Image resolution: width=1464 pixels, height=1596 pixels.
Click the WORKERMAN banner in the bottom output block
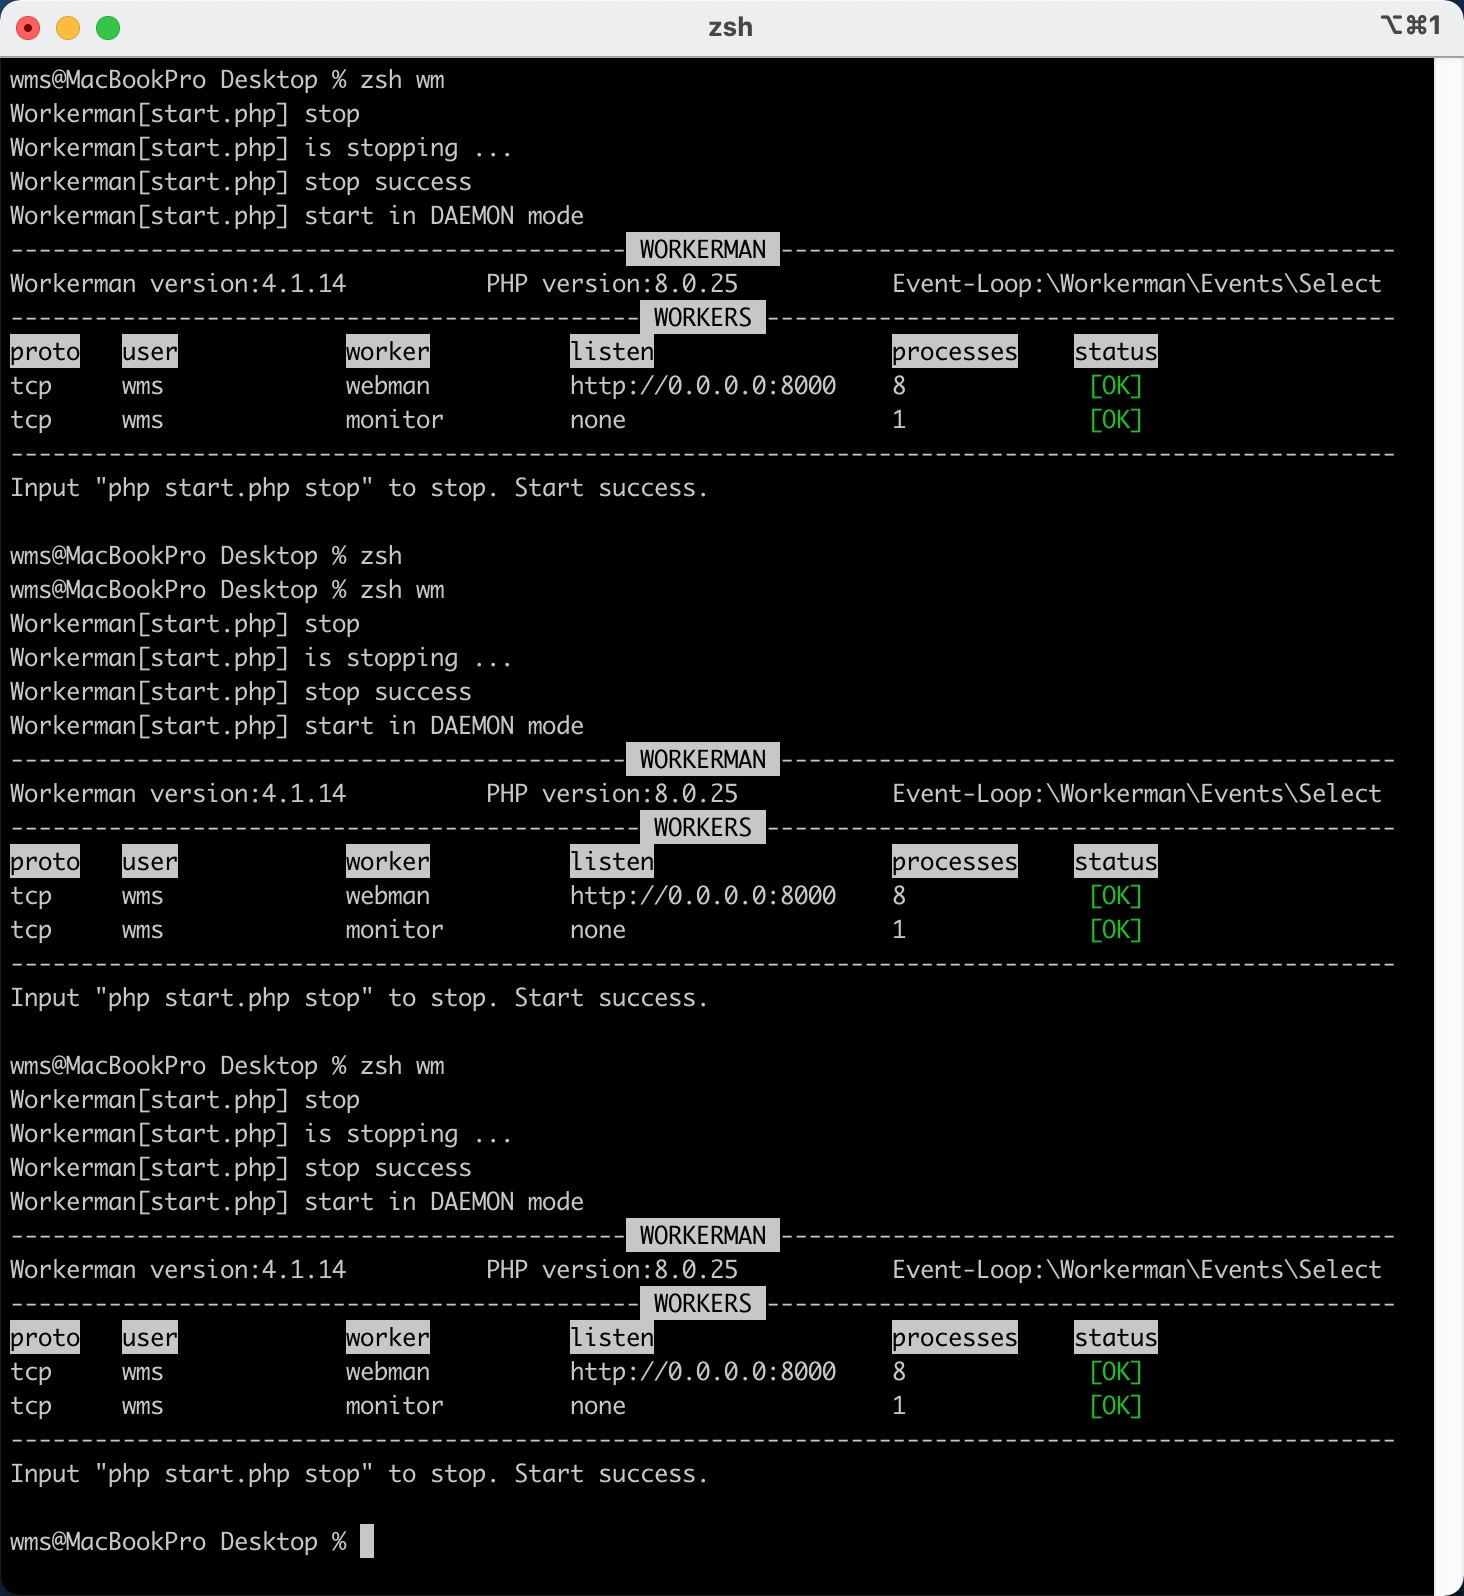(703, 1236)
